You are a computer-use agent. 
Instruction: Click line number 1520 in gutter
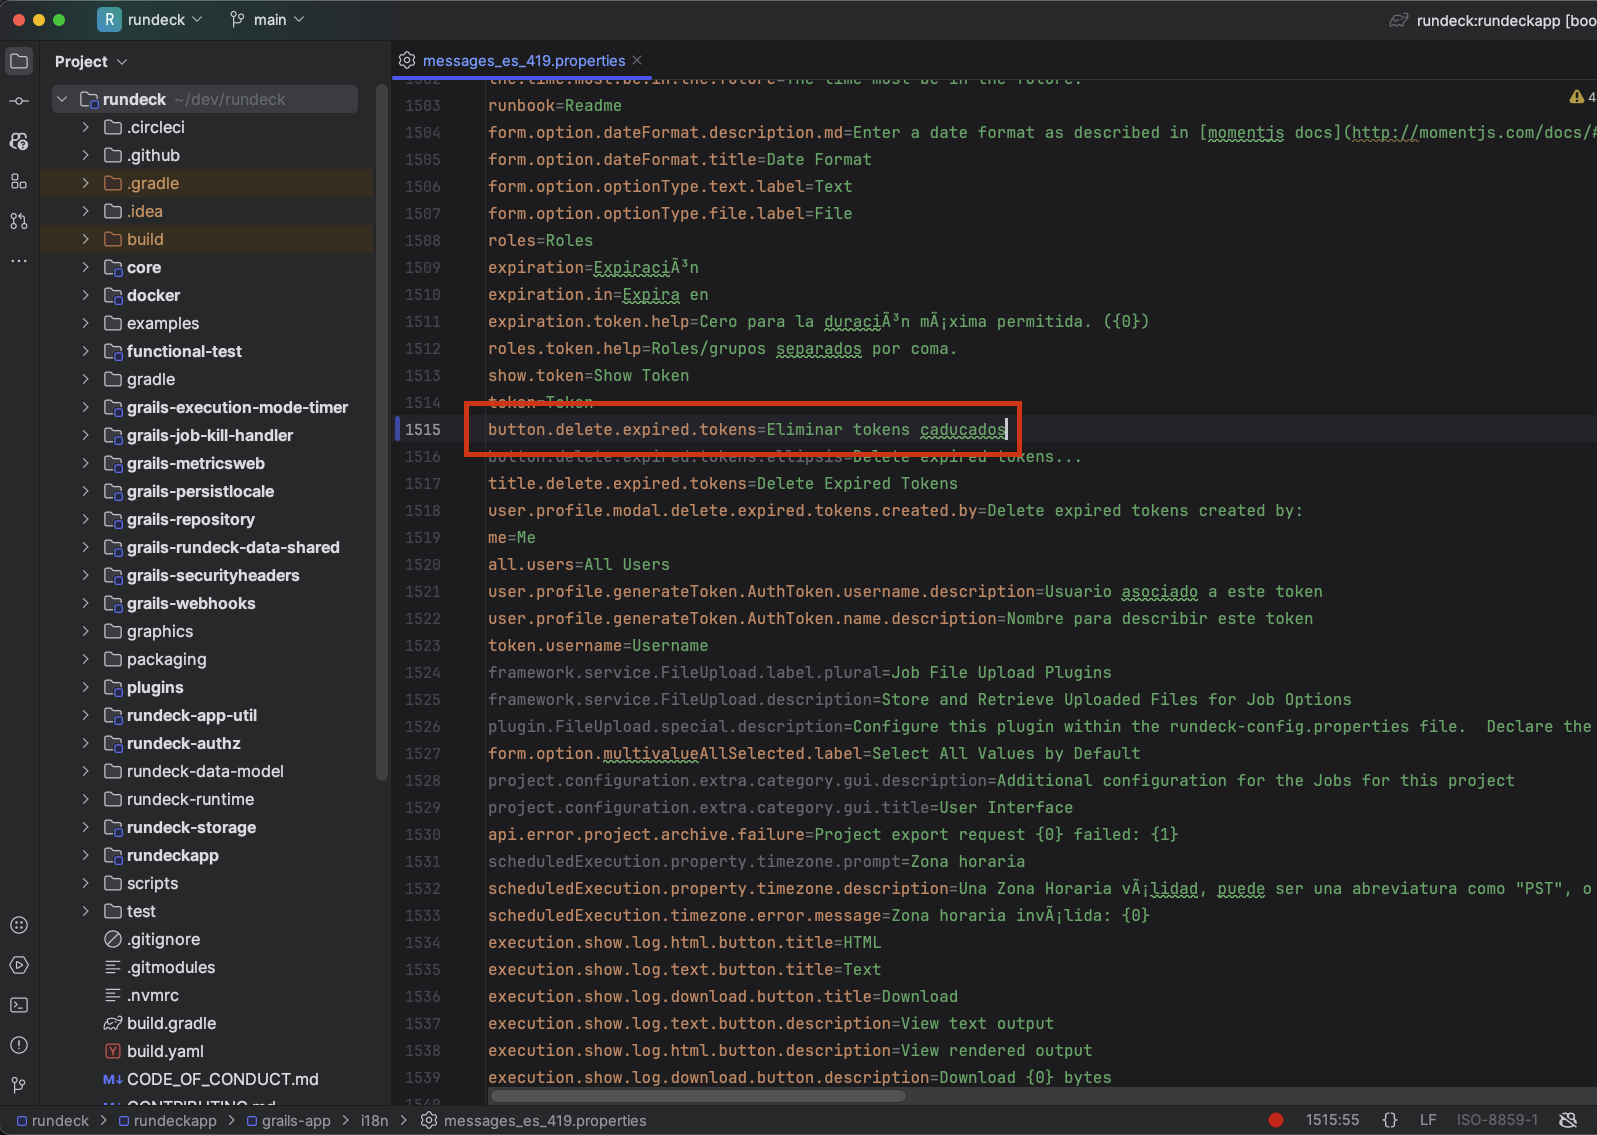pyautogui.click(x=422, y=564)
